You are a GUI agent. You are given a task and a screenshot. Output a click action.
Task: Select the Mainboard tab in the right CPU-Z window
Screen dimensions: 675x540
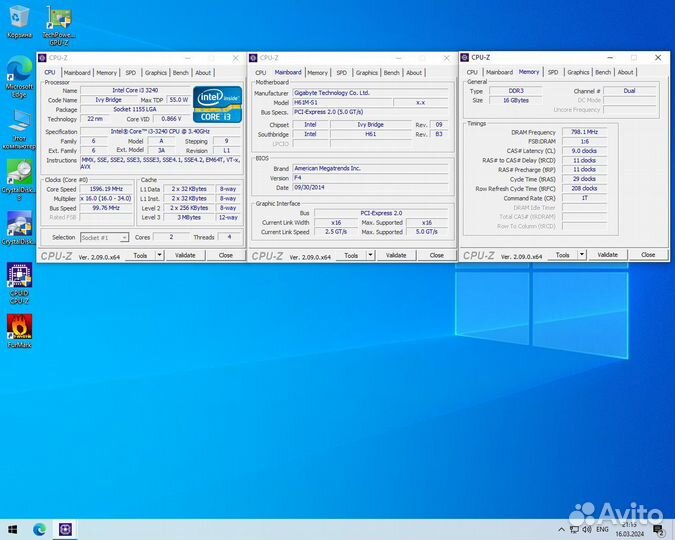[499, 72]
